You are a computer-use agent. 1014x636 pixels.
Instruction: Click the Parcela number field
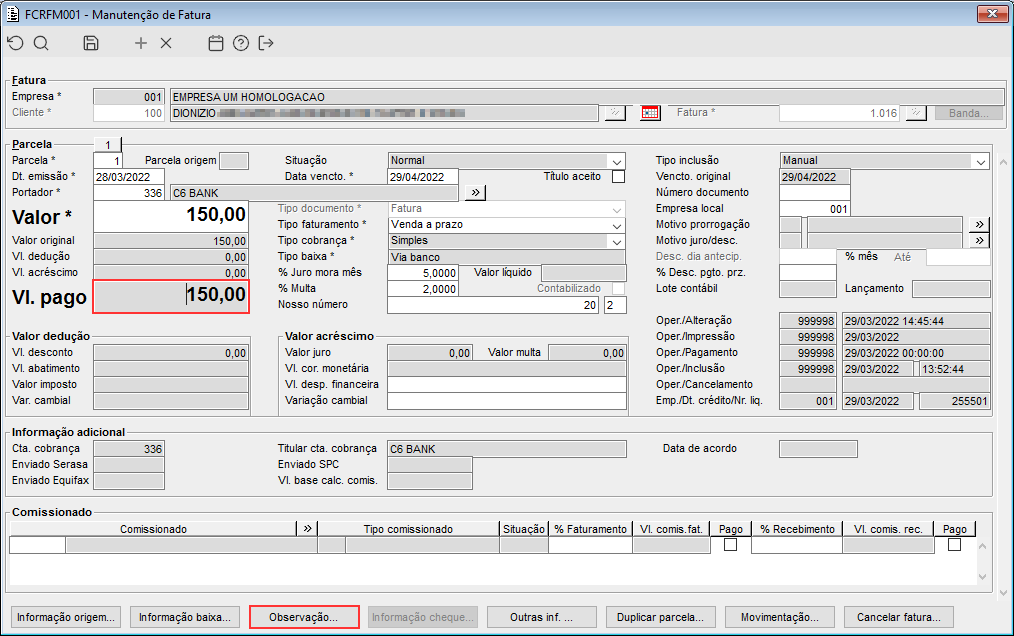[x=107, y=160]
